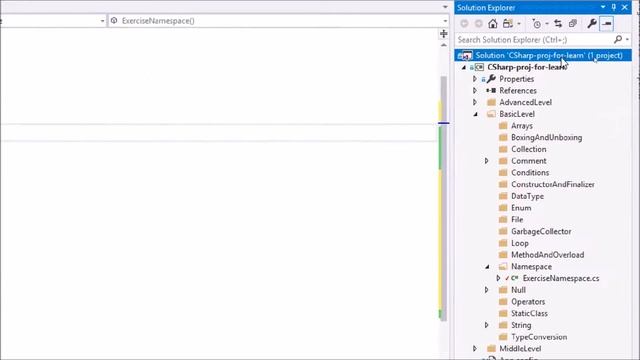Select the Operators folder
This screenshot has height=360, width=640.
[x=528, y=302]
